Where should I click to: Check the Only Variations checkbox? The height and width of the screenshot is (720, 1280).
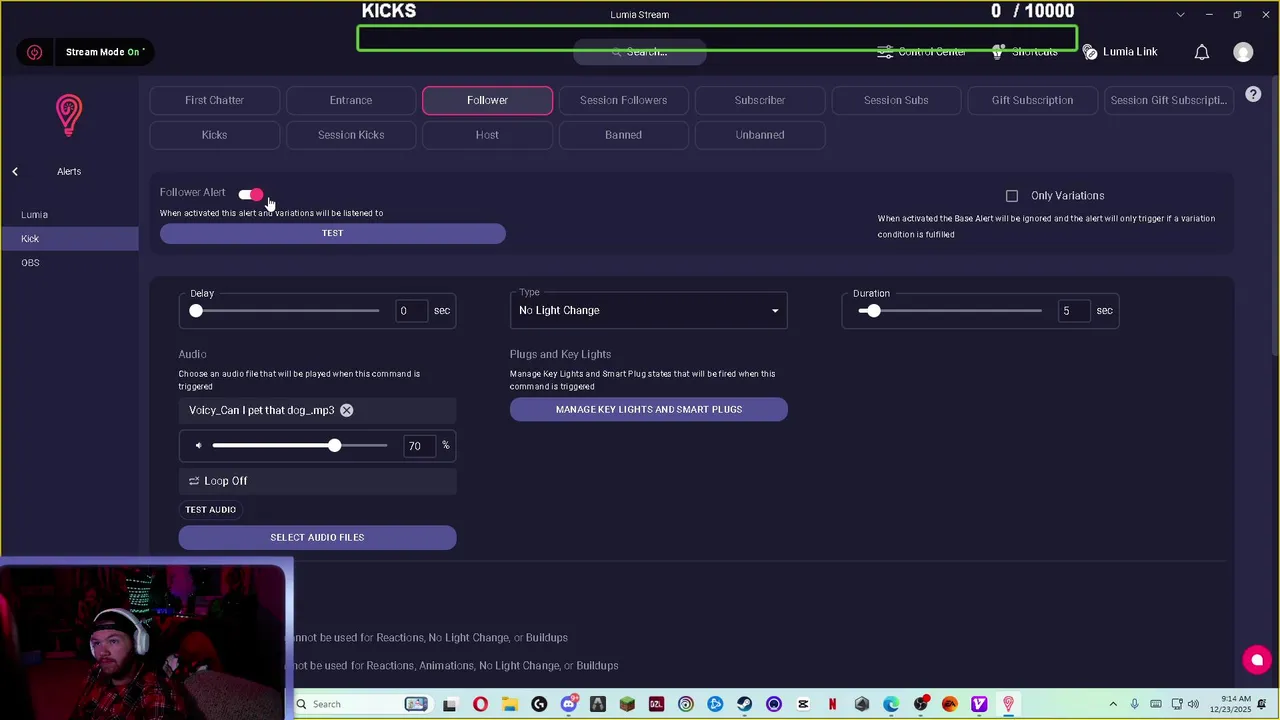point(1012,196)
